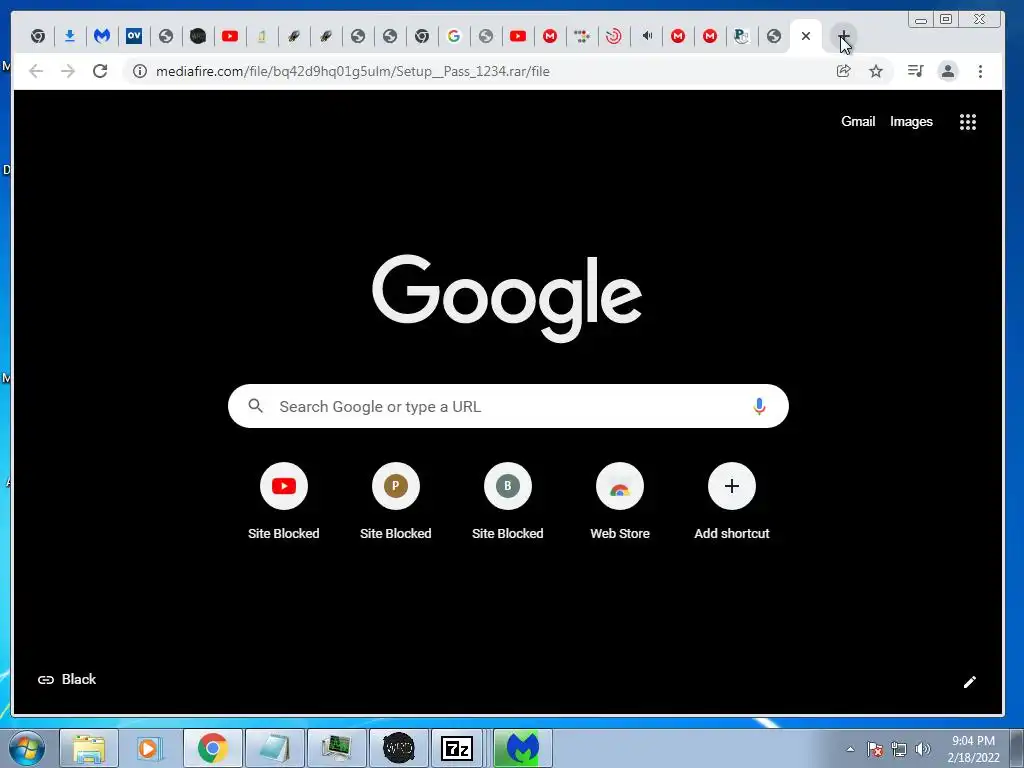
Task: Restore down the Chrome window
Action: [x=946, y=20]
